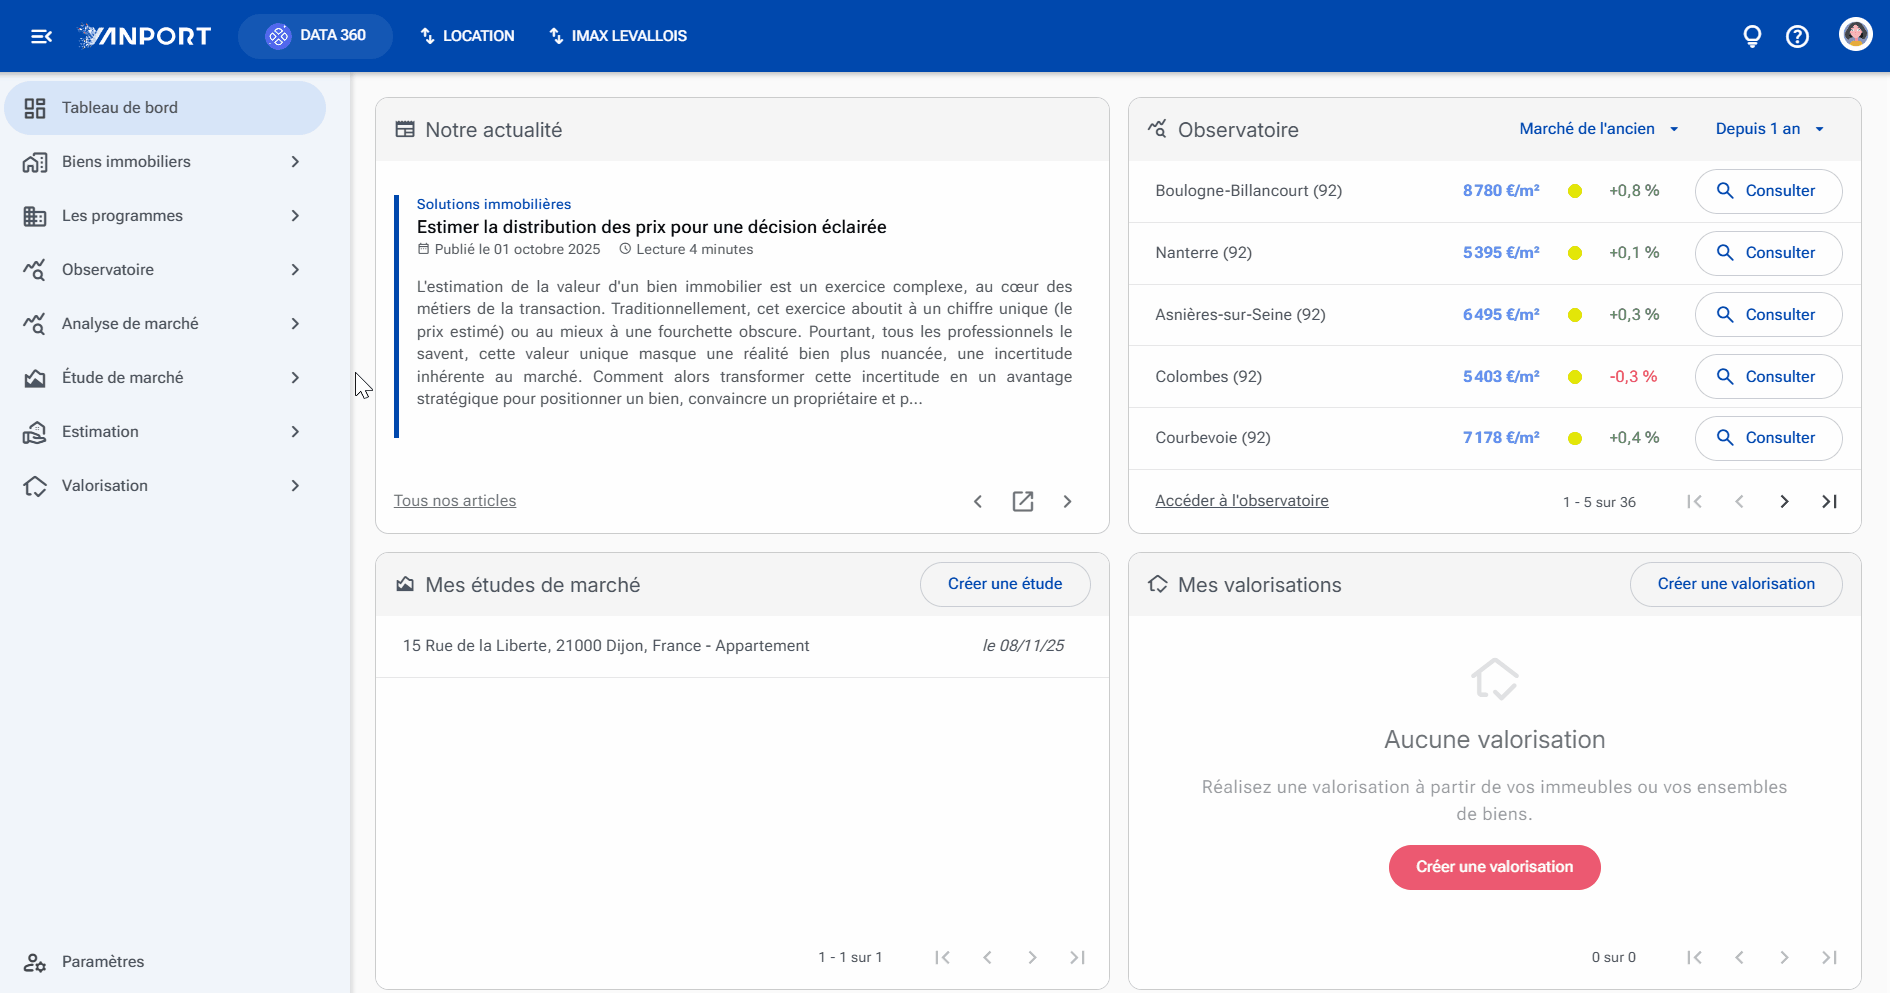This screenshot has width=1890, height=993.
Task: Click the -0,3 % variation for Colombes
Action: click(x=1633, y=377)
